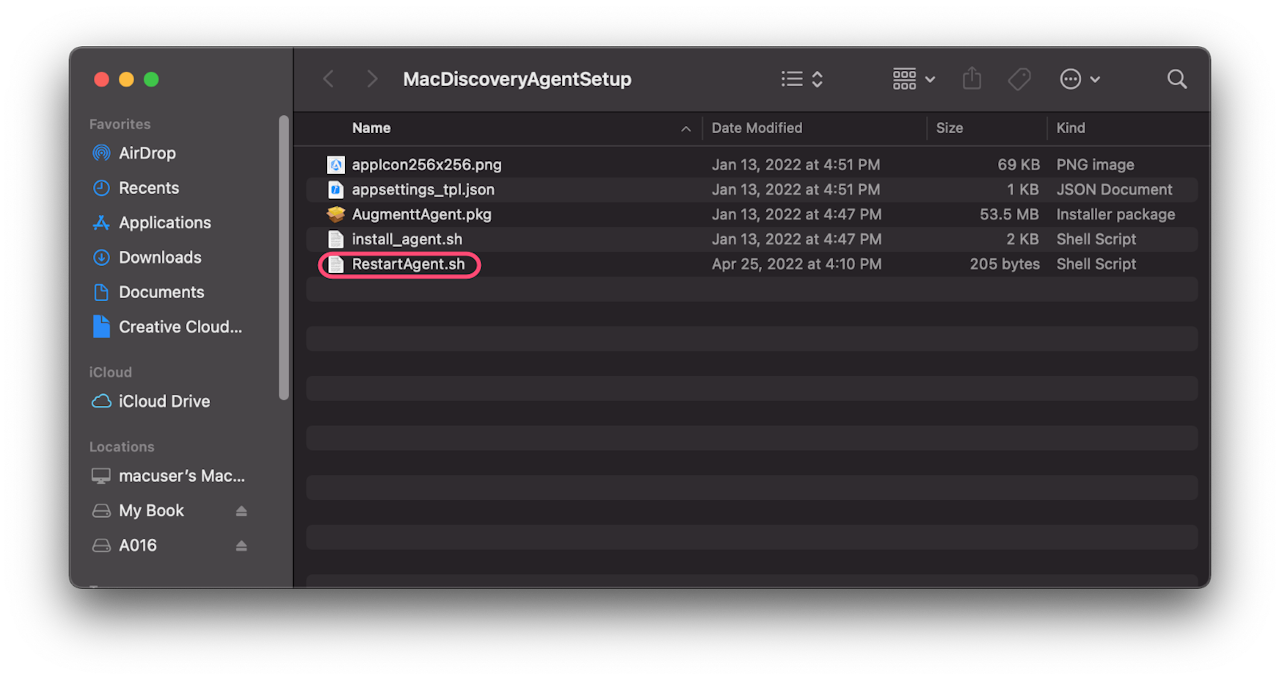Expand the More actions ellipsis menu
Screen dimensions: 1280x680
click(x=1080, y=79)
